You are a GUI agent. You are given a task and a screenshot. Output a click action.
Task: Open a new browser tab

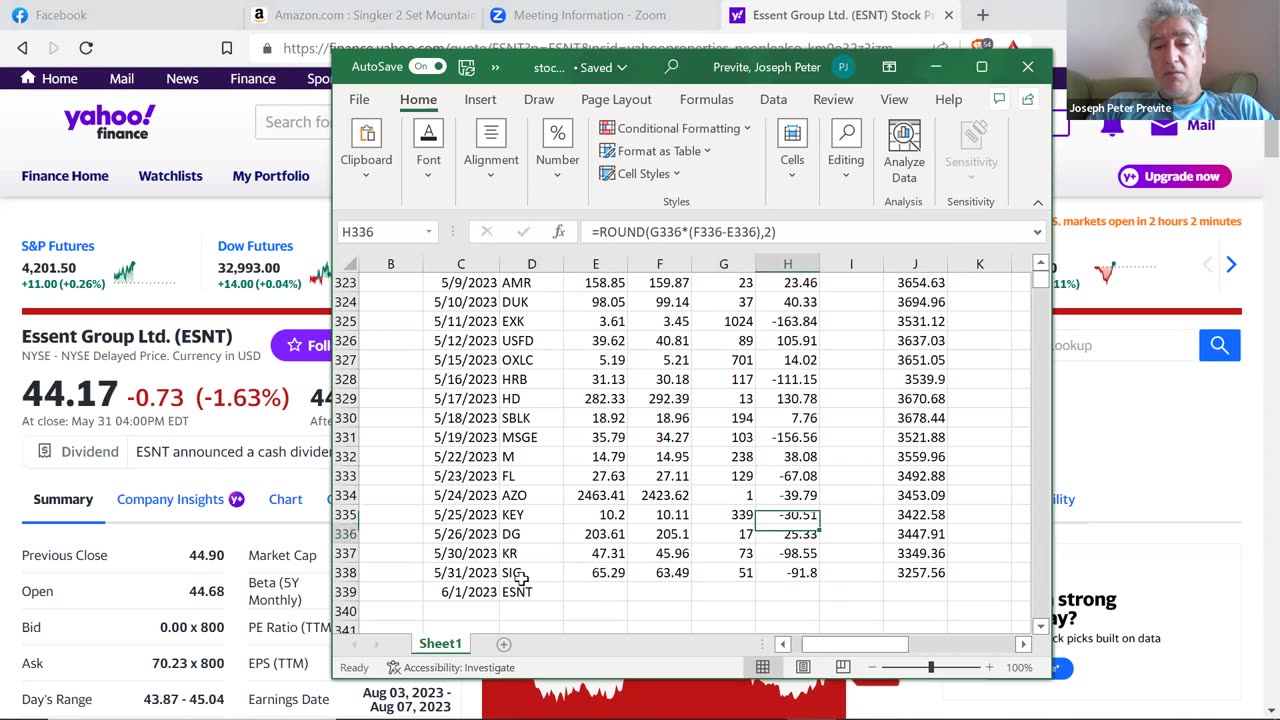(982, 15)
